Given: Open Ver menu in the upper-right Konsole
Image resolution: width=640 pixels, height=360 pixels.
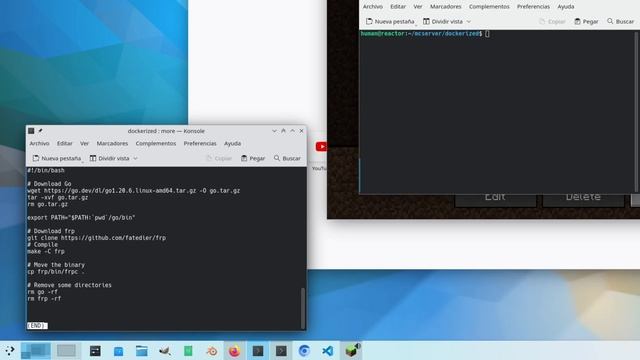Looking at the screenshot, I should tap(418, 7).
